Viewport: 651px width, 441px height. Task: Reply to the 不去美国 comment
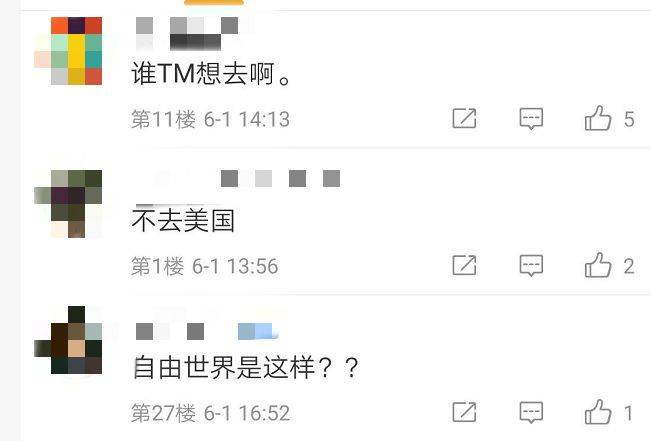(531, 266)
